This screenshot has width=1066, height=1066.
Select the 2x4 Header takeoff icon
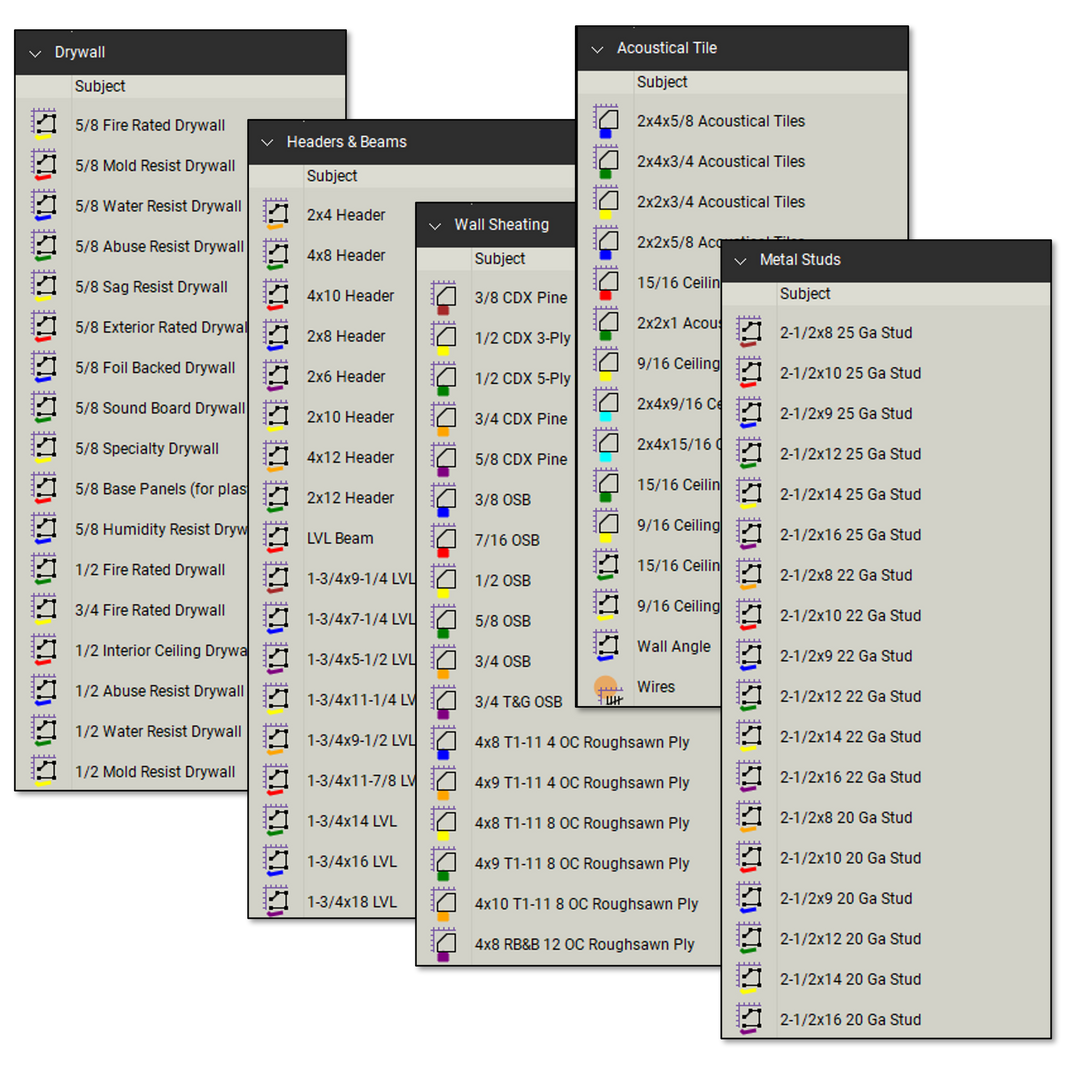click(276, 213)
